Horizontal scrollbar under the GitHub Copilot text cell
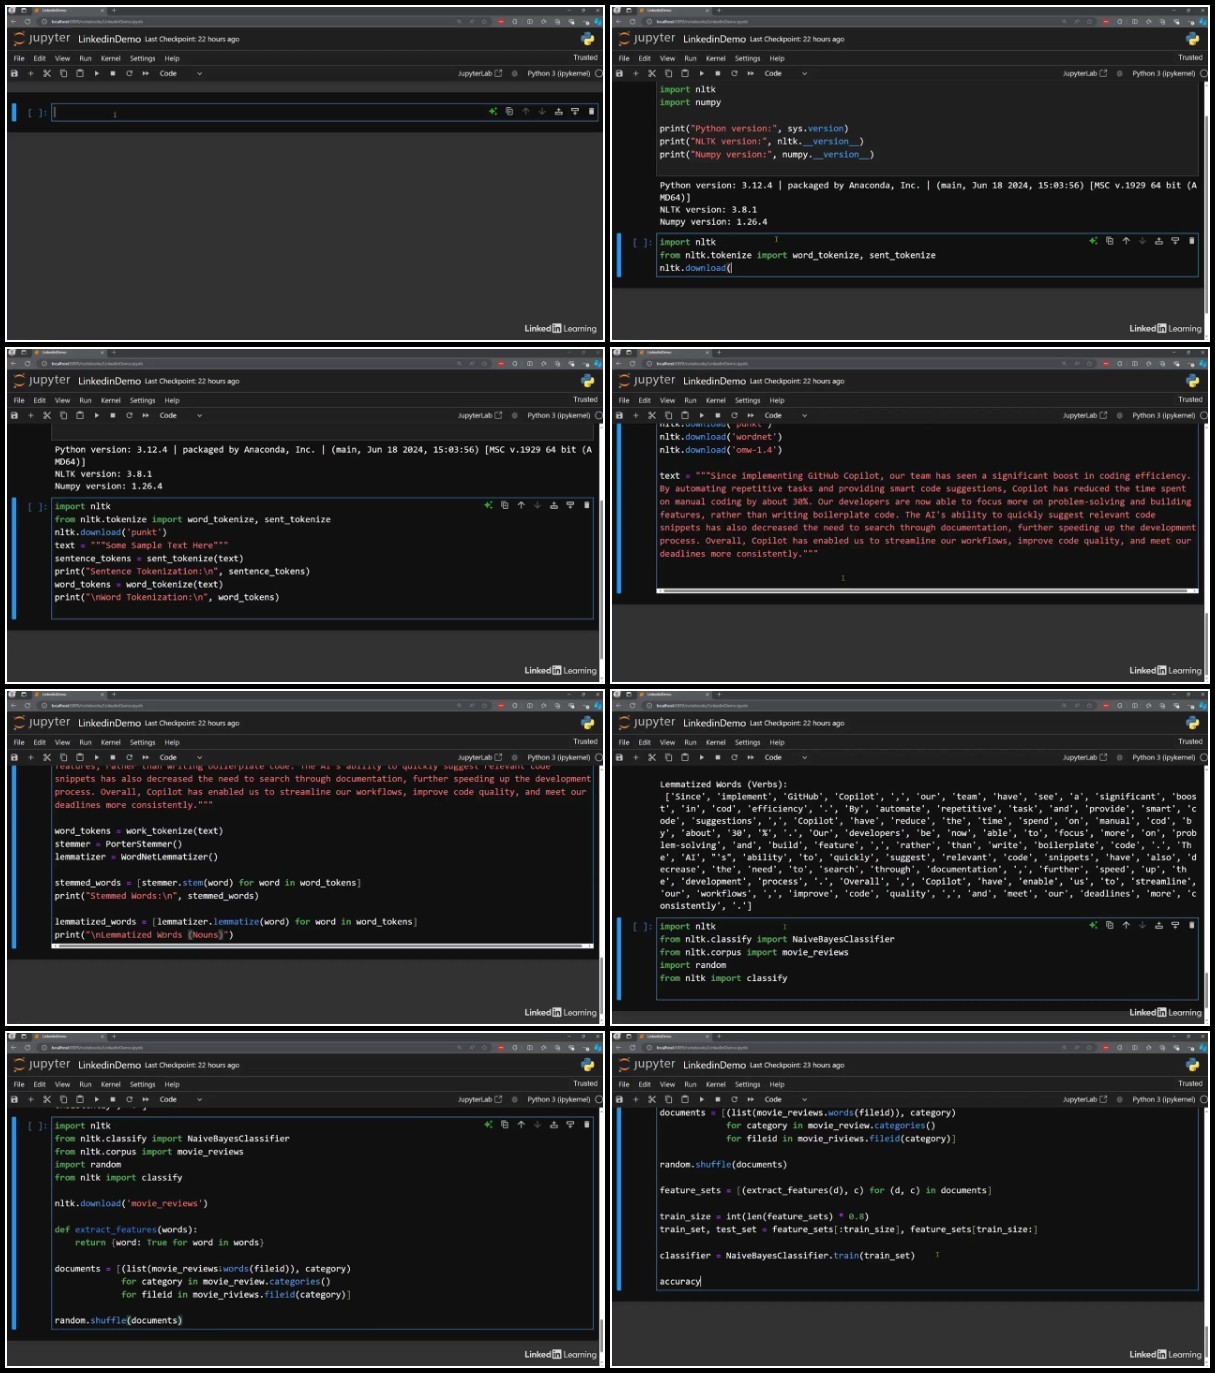Image resolution: width=1215 pixels, height=1373 pixels. pos(927,591)
